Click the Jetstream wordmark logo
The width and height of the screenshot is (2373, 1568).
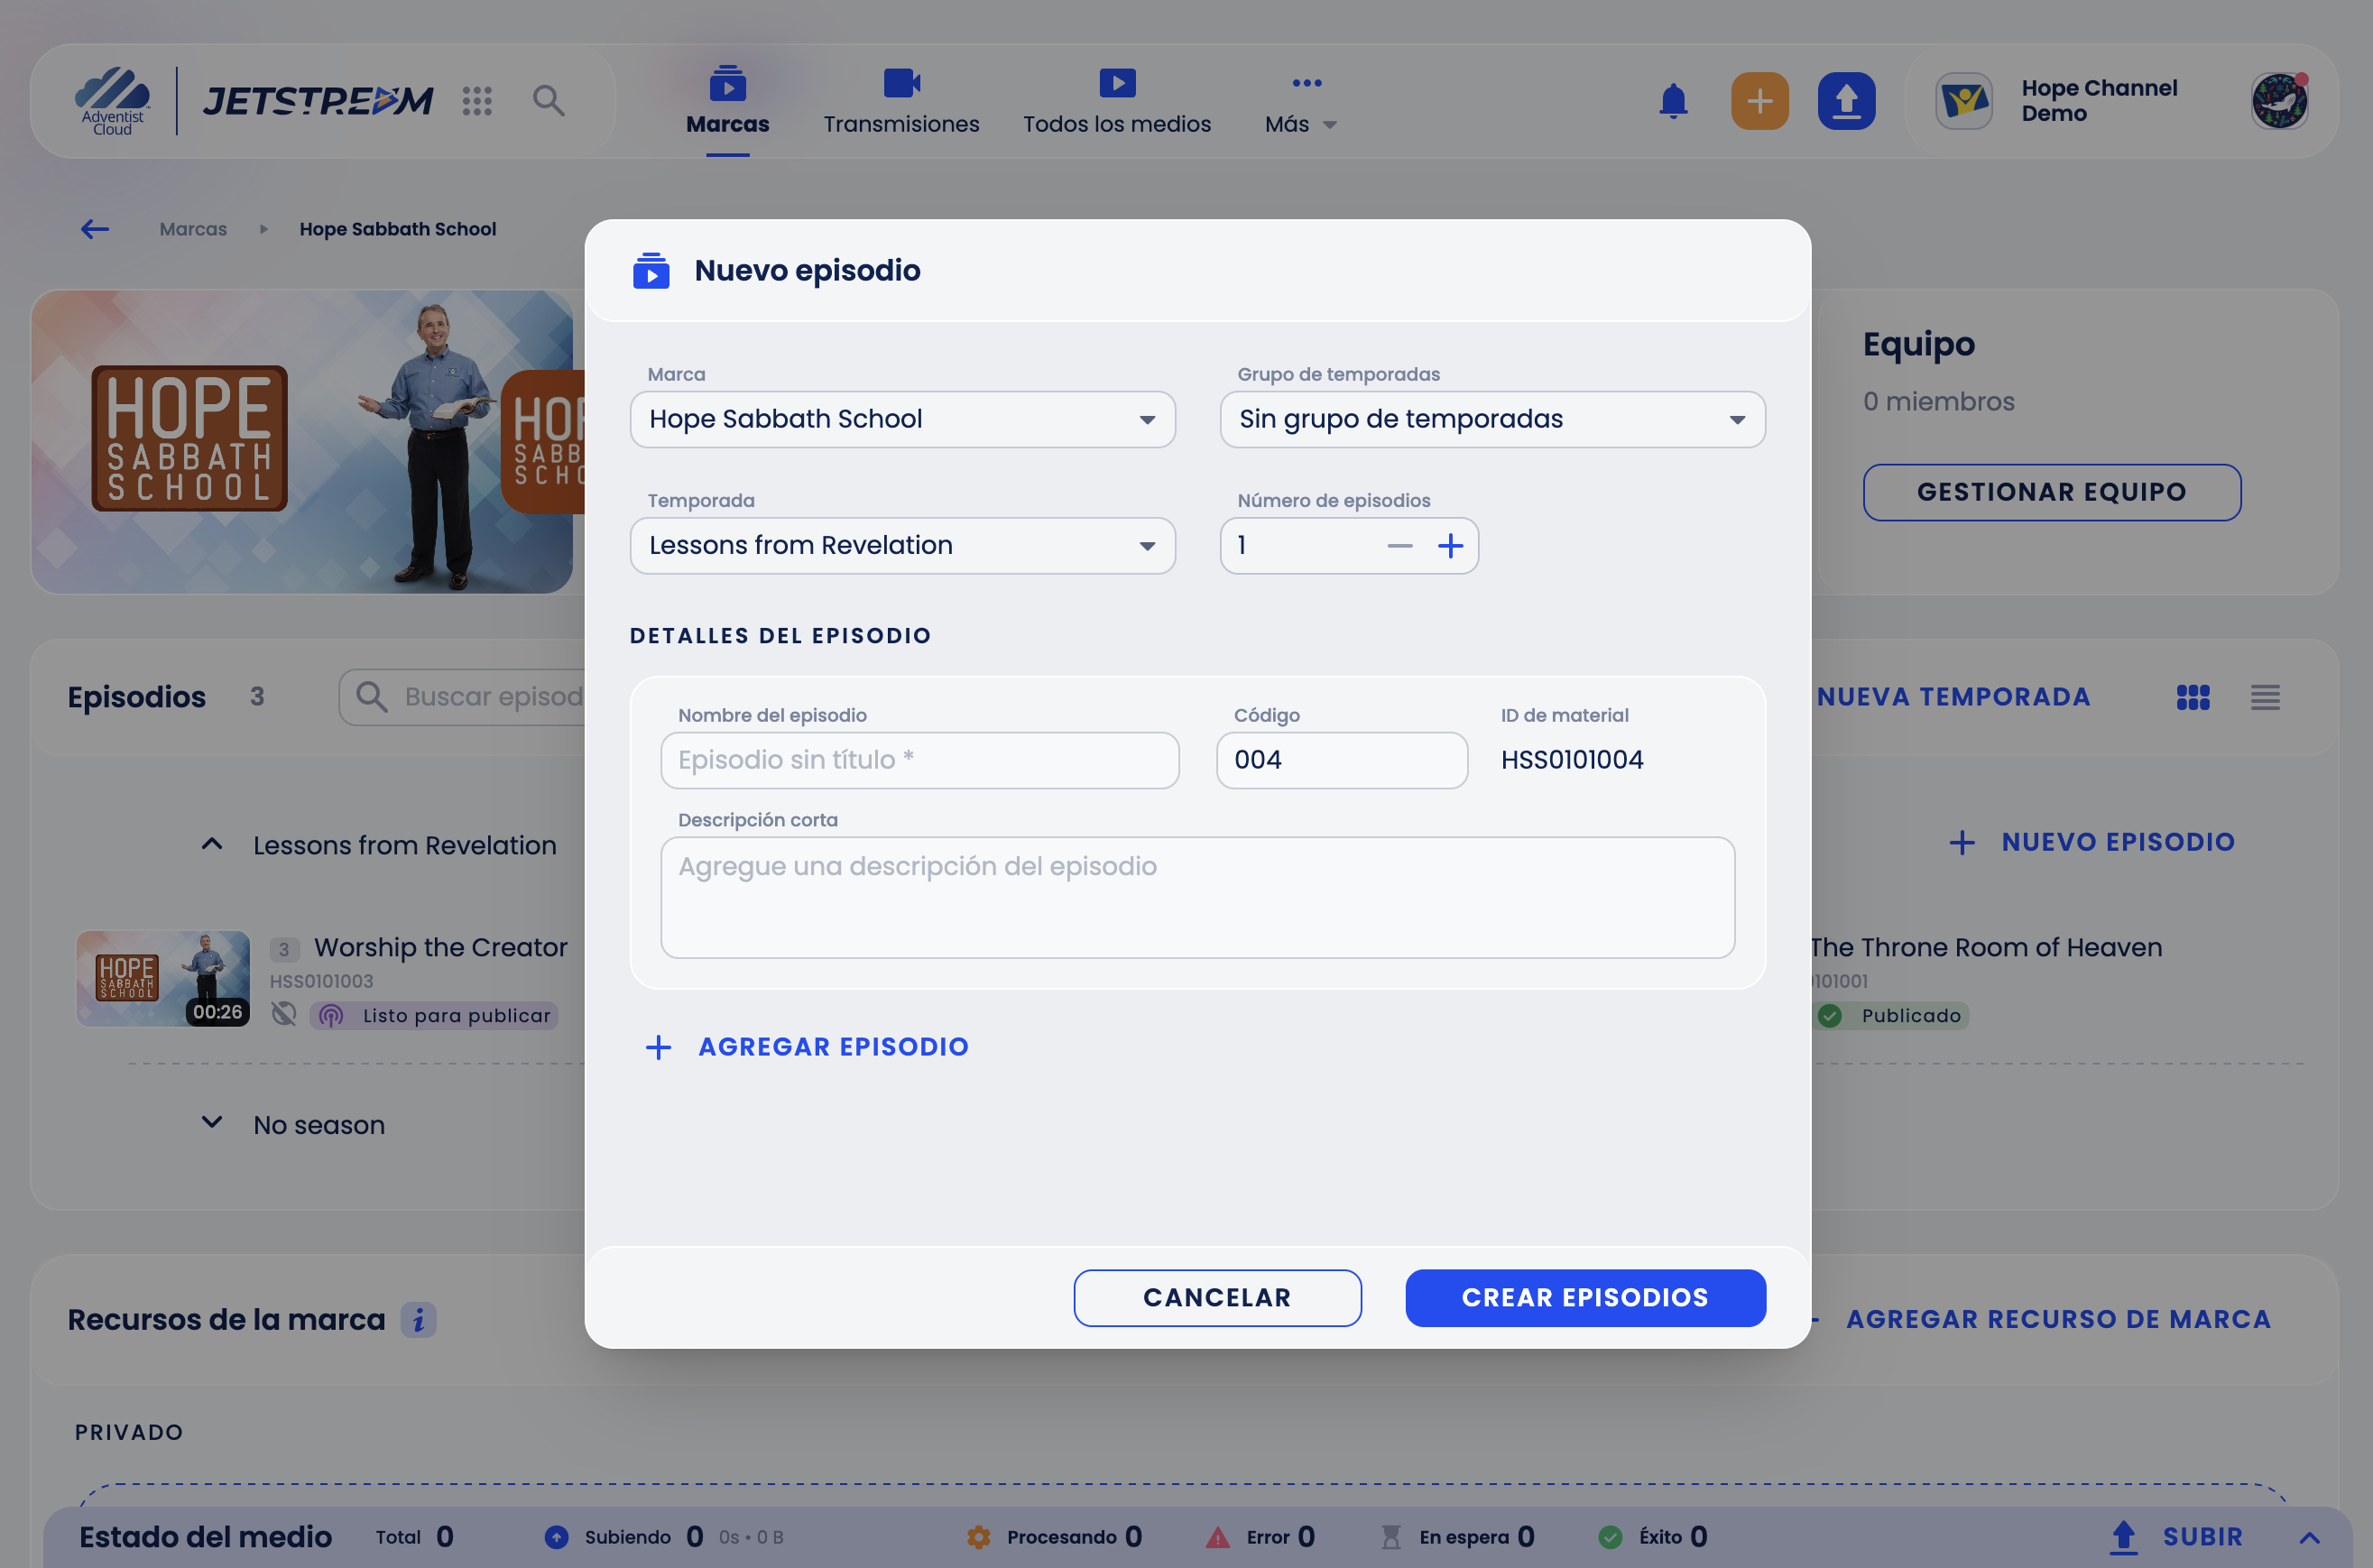318,101
